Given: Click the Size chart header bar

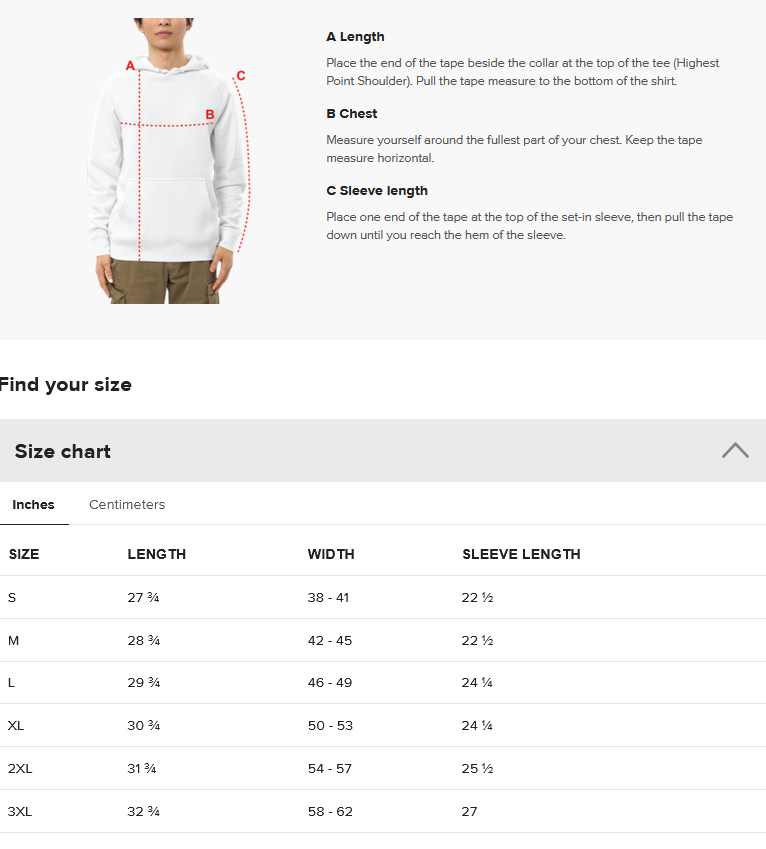Looking at the screenshot, I should tap(383, 450).
